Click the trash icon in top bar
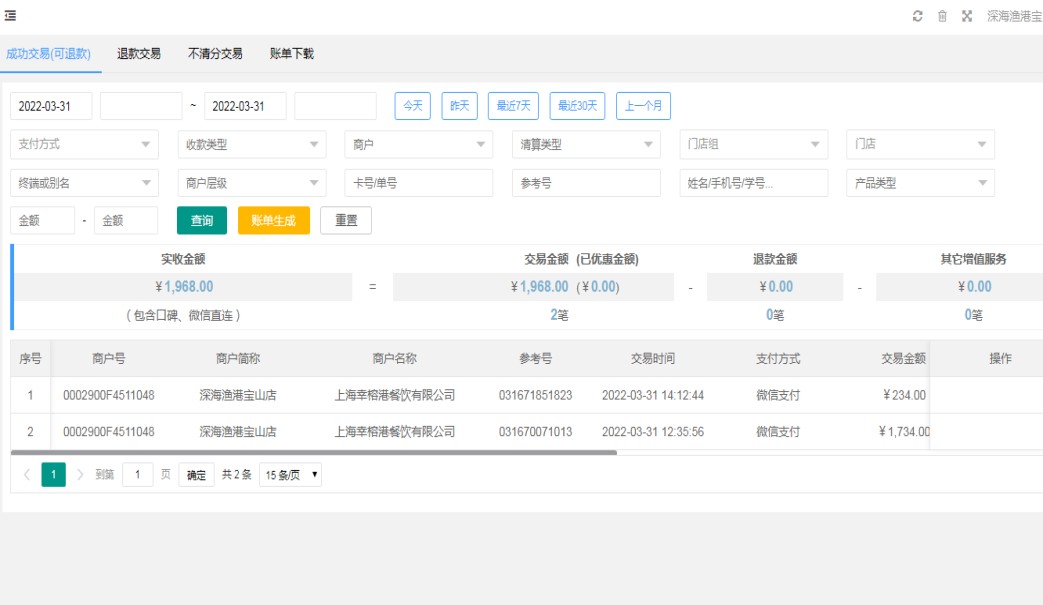The image size is (1043, 605). [942, 16]
